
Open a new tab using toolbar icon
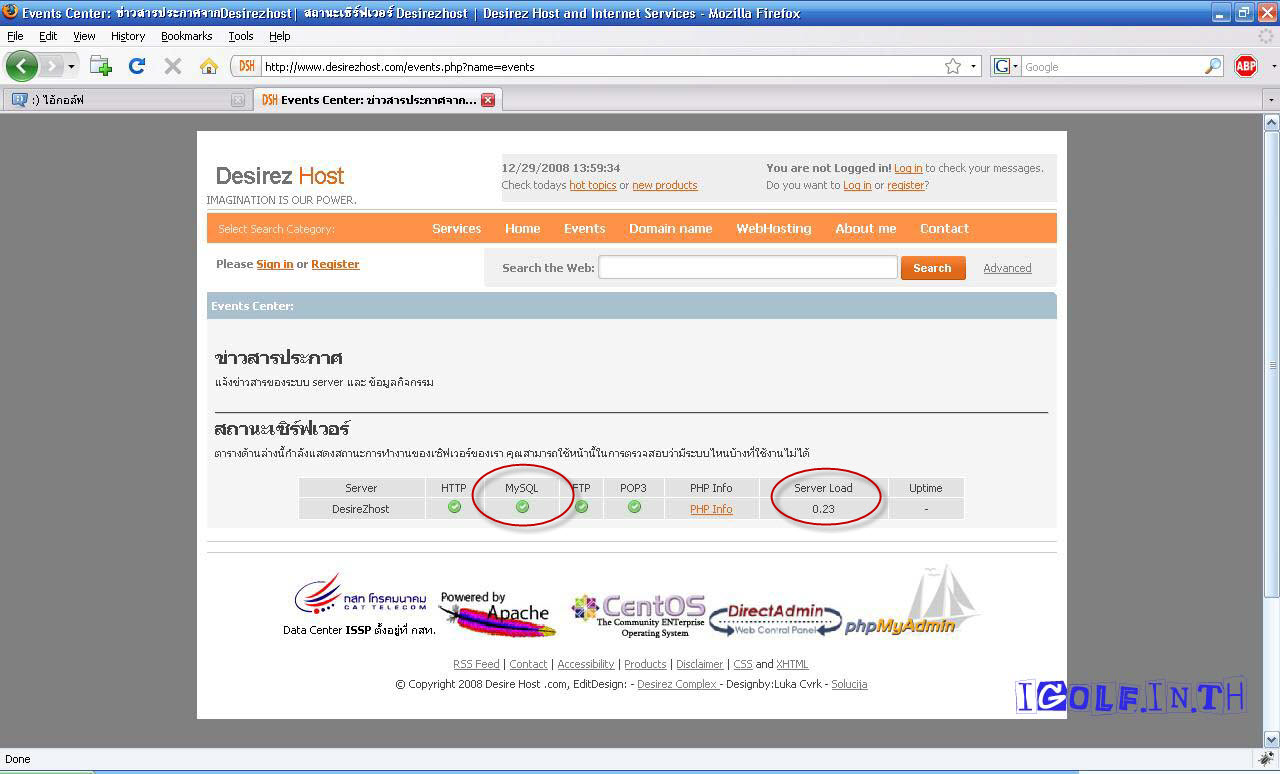pos(100,66)
